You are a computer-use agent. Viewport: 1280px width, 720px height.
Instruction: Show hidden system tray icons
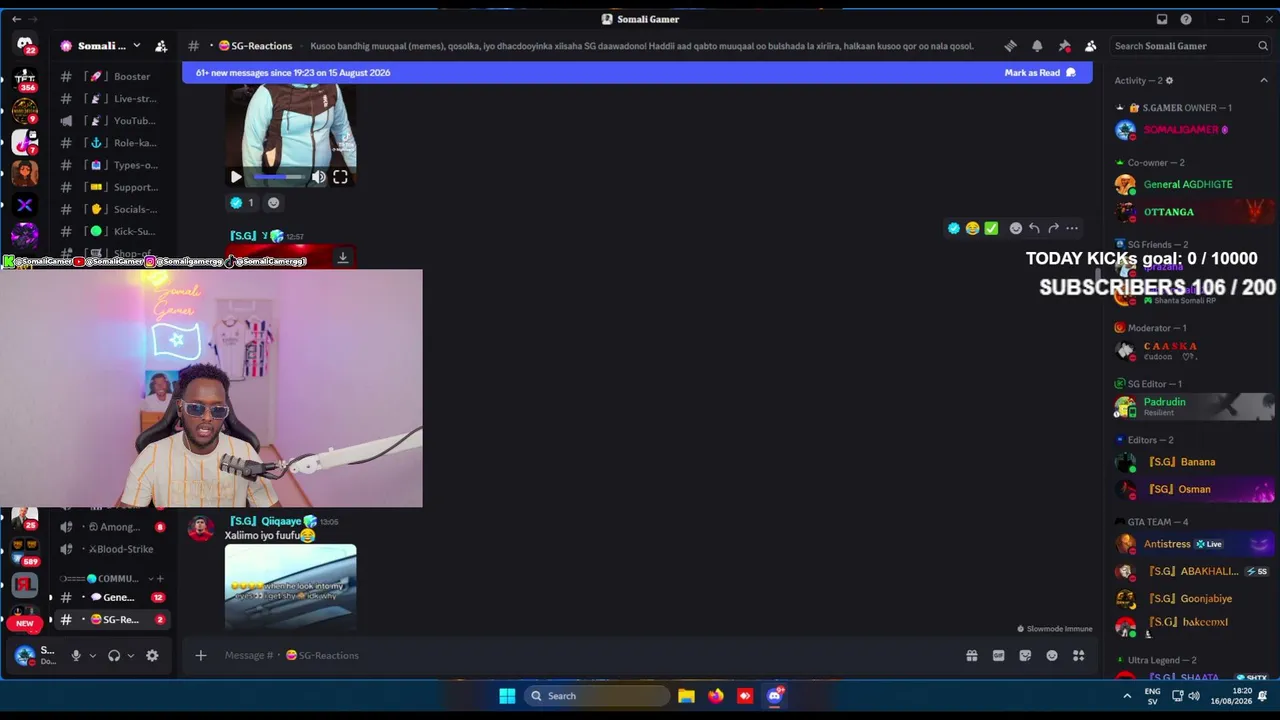pos(1127,696)
